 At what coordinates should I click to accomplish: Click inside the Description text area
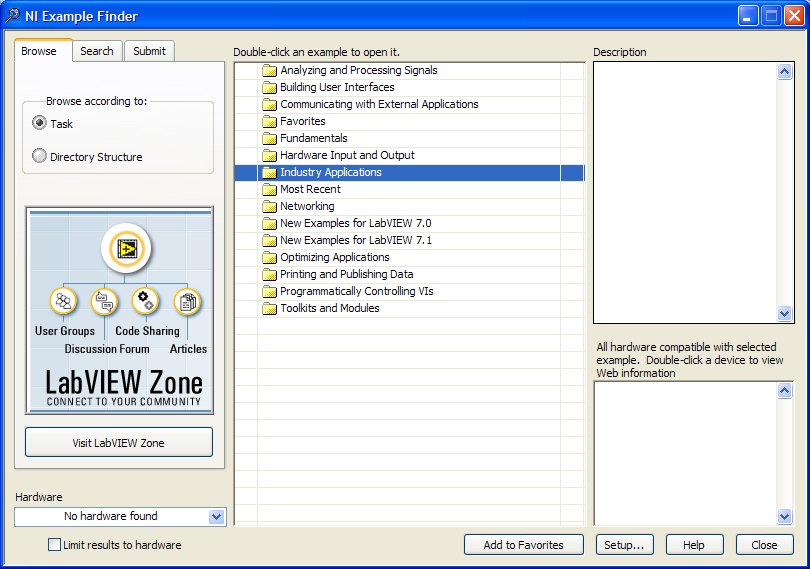click(685, 192)
